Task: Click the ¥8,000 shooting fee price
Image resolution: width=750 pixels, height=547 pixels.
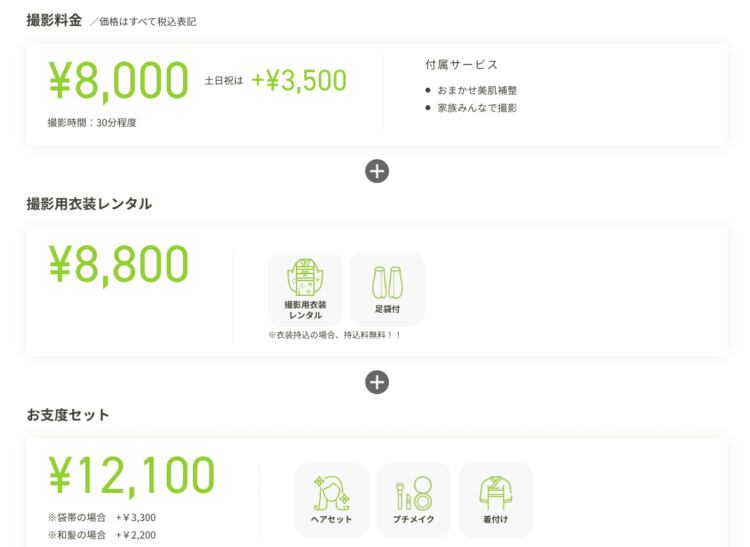Action: pos(119,80)
